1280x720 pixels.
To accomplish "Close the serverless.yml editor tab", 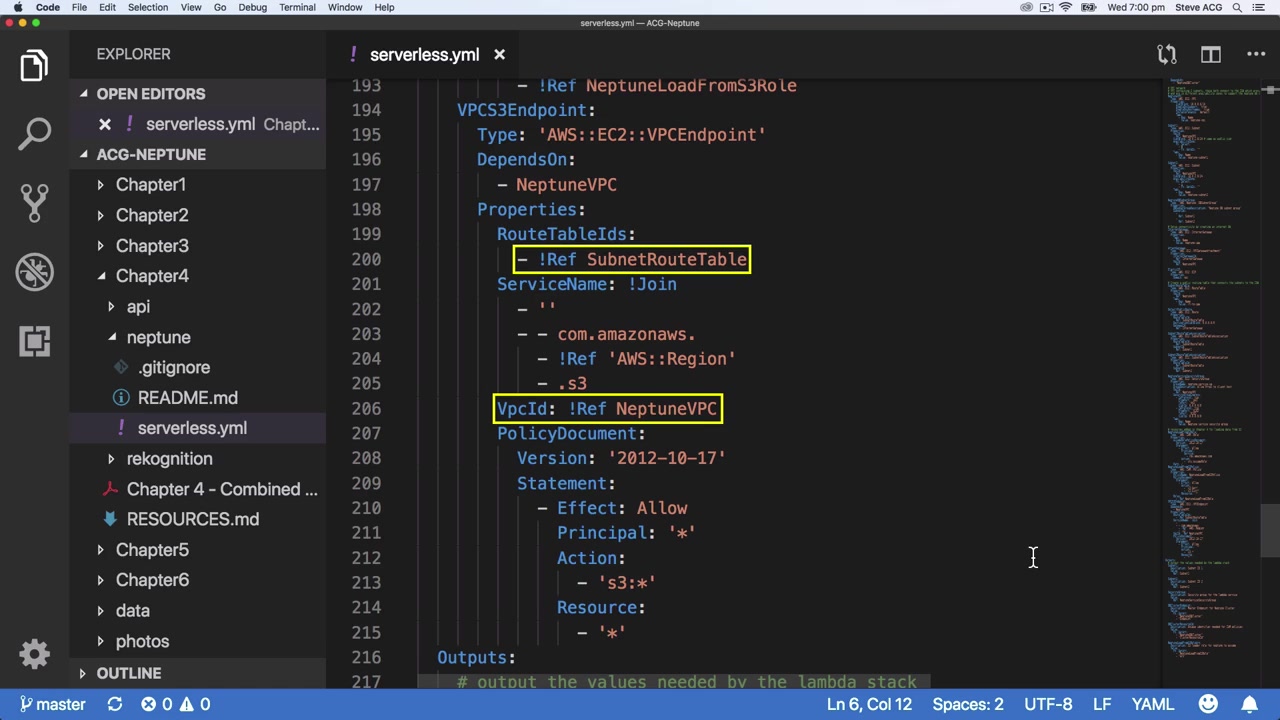I will [x=499, y=55].
